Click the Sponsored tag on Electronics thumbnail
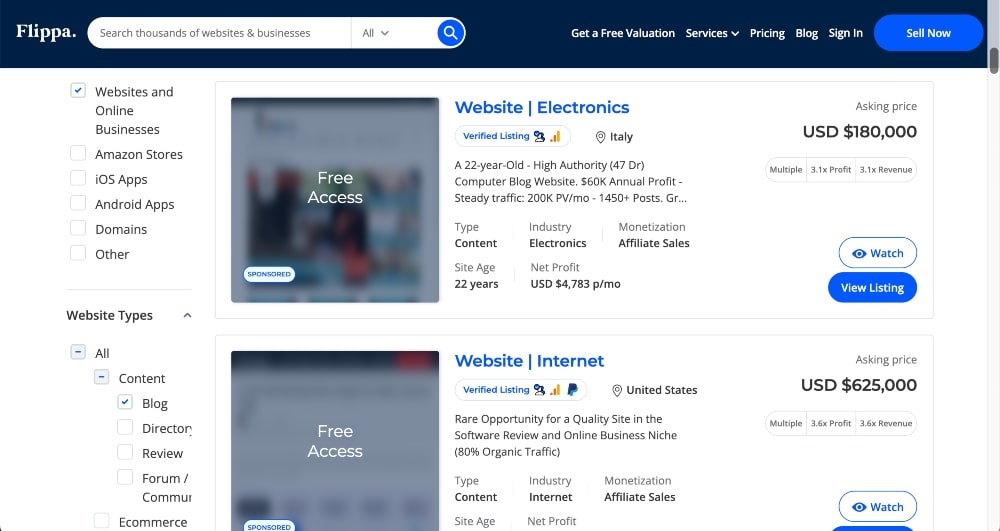The width and height of the screenshot is (1000, 531). tap(268, 274)
